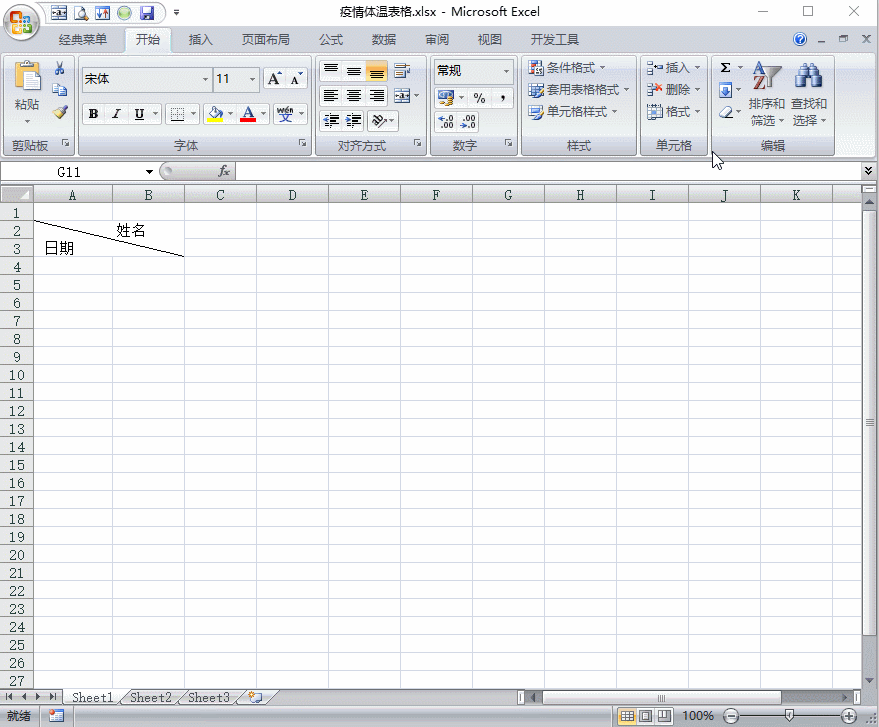Increase indent in alignment group
Screen dimensions: 879x727
[x=353, y=121]
